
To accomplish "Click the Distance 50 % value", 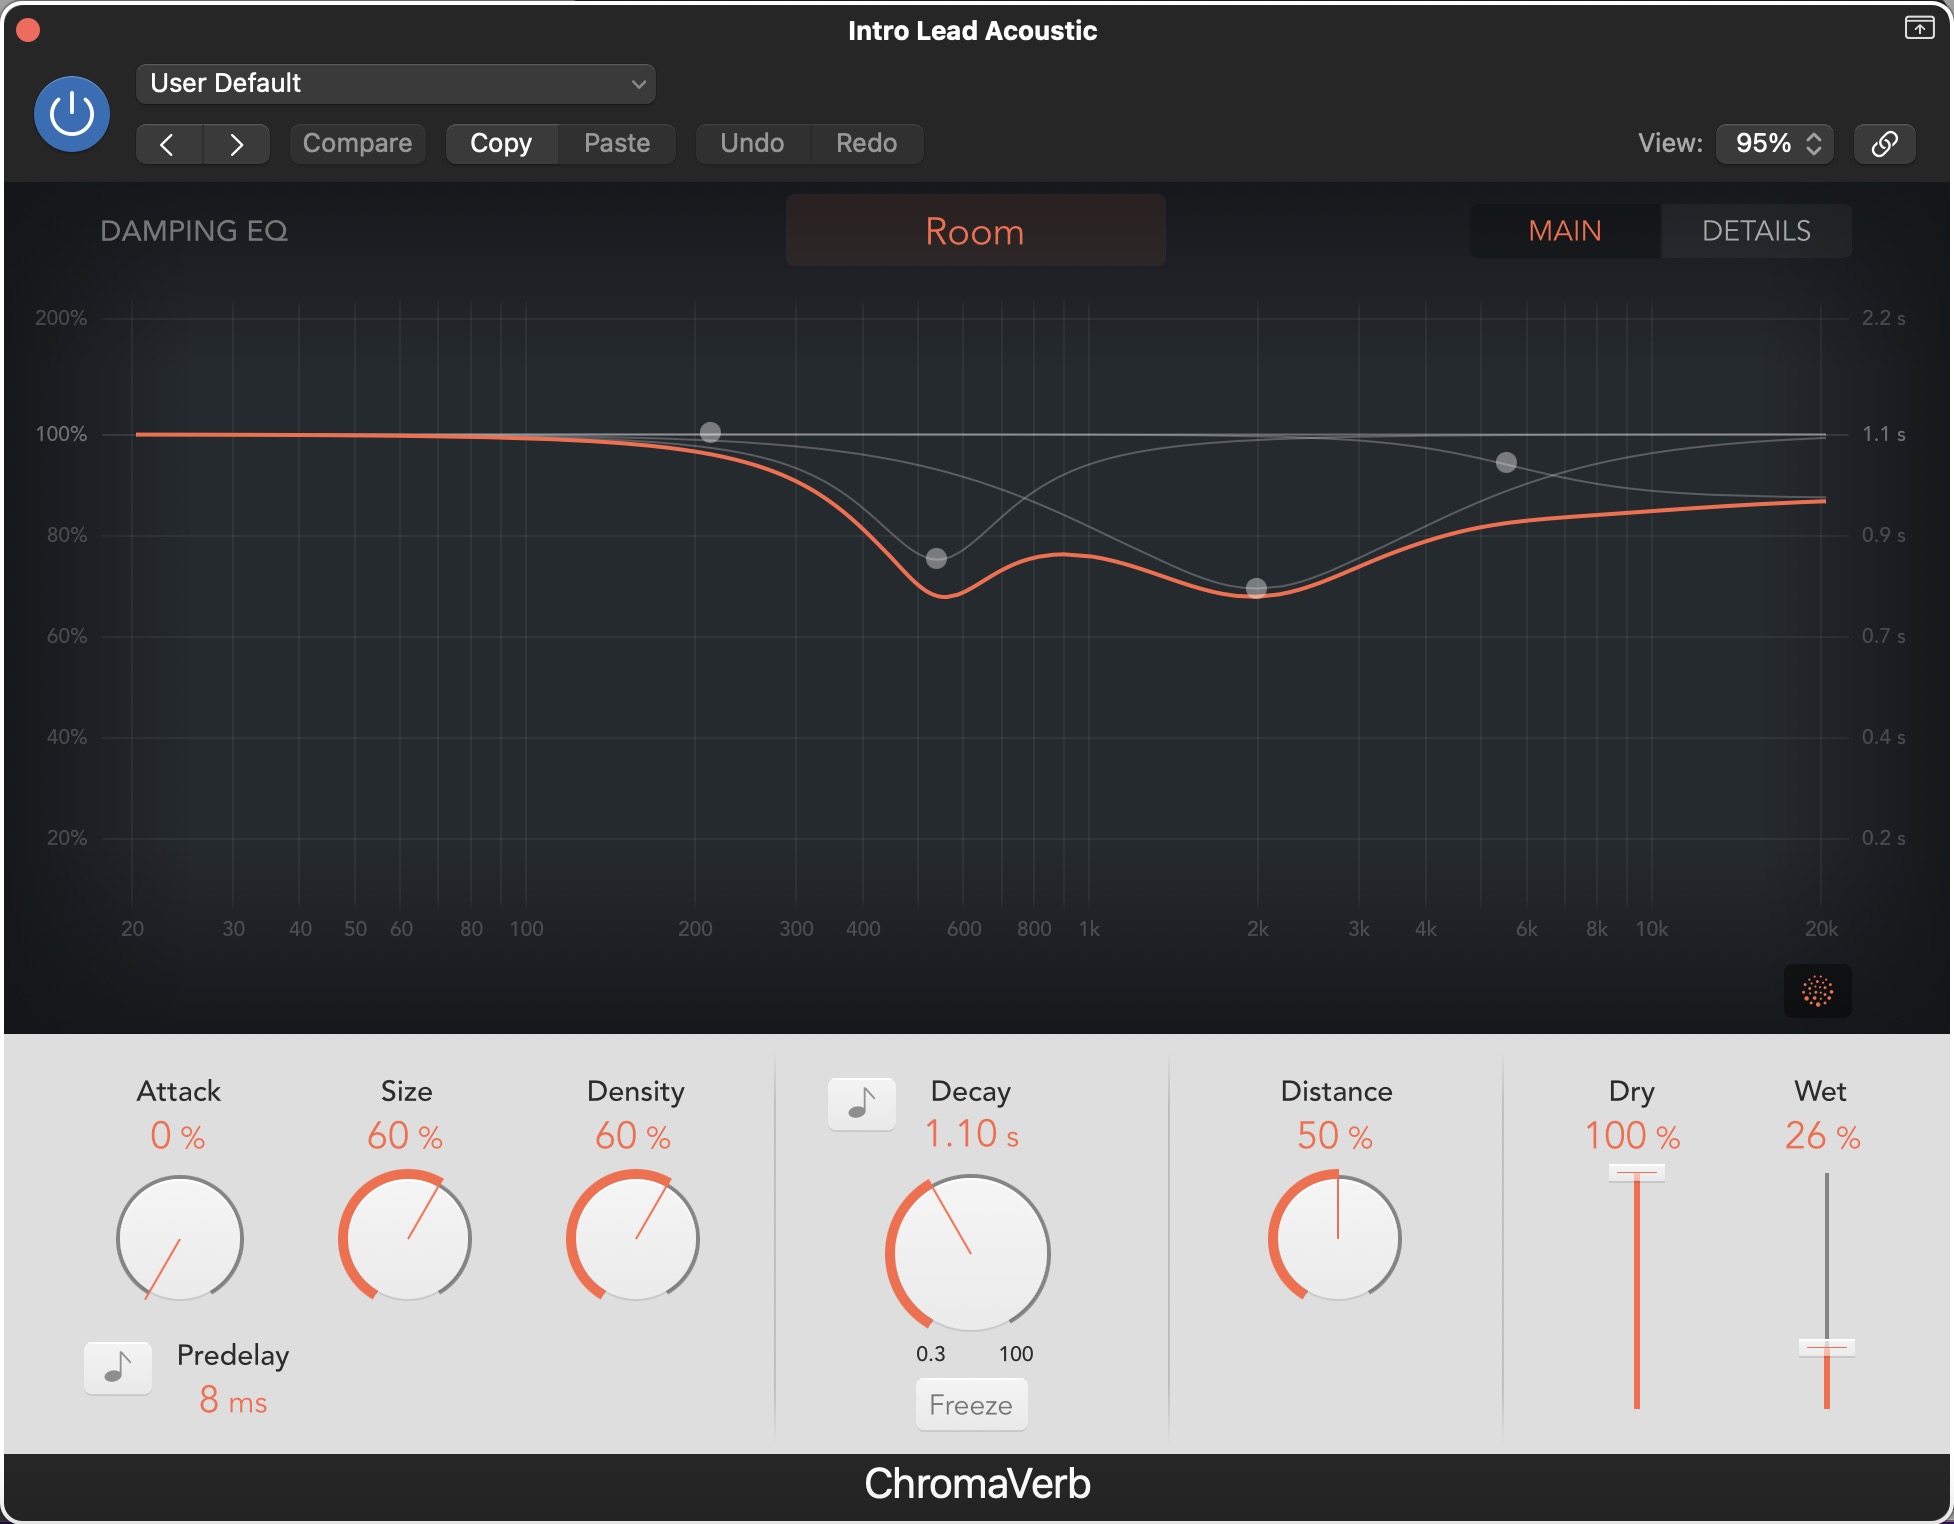I will pos(1335,1136).
